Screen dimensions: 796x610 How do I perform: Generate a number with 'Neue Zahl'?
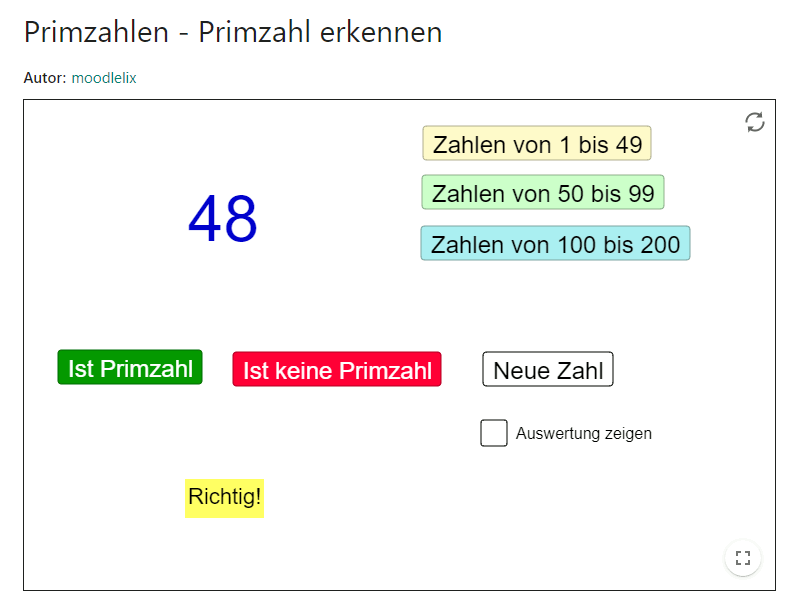(548, 370)
